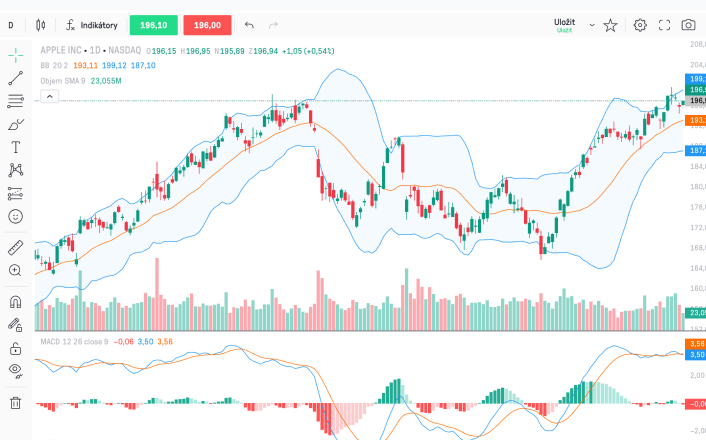This screenshot has height=440, width=706.
Task: Expand the save layout dropdown arrow
Action: tap(592, 25)
